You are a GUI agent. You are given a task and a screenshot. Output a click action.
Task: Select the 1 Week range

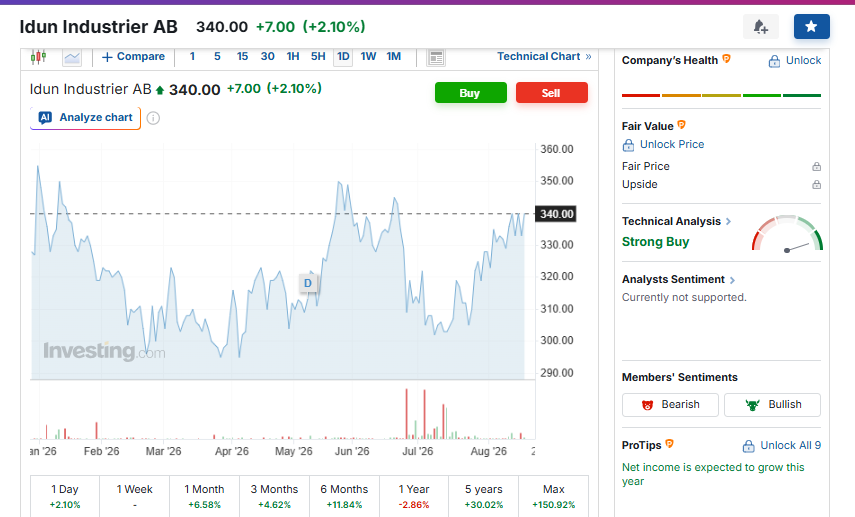tap(135, 496)
